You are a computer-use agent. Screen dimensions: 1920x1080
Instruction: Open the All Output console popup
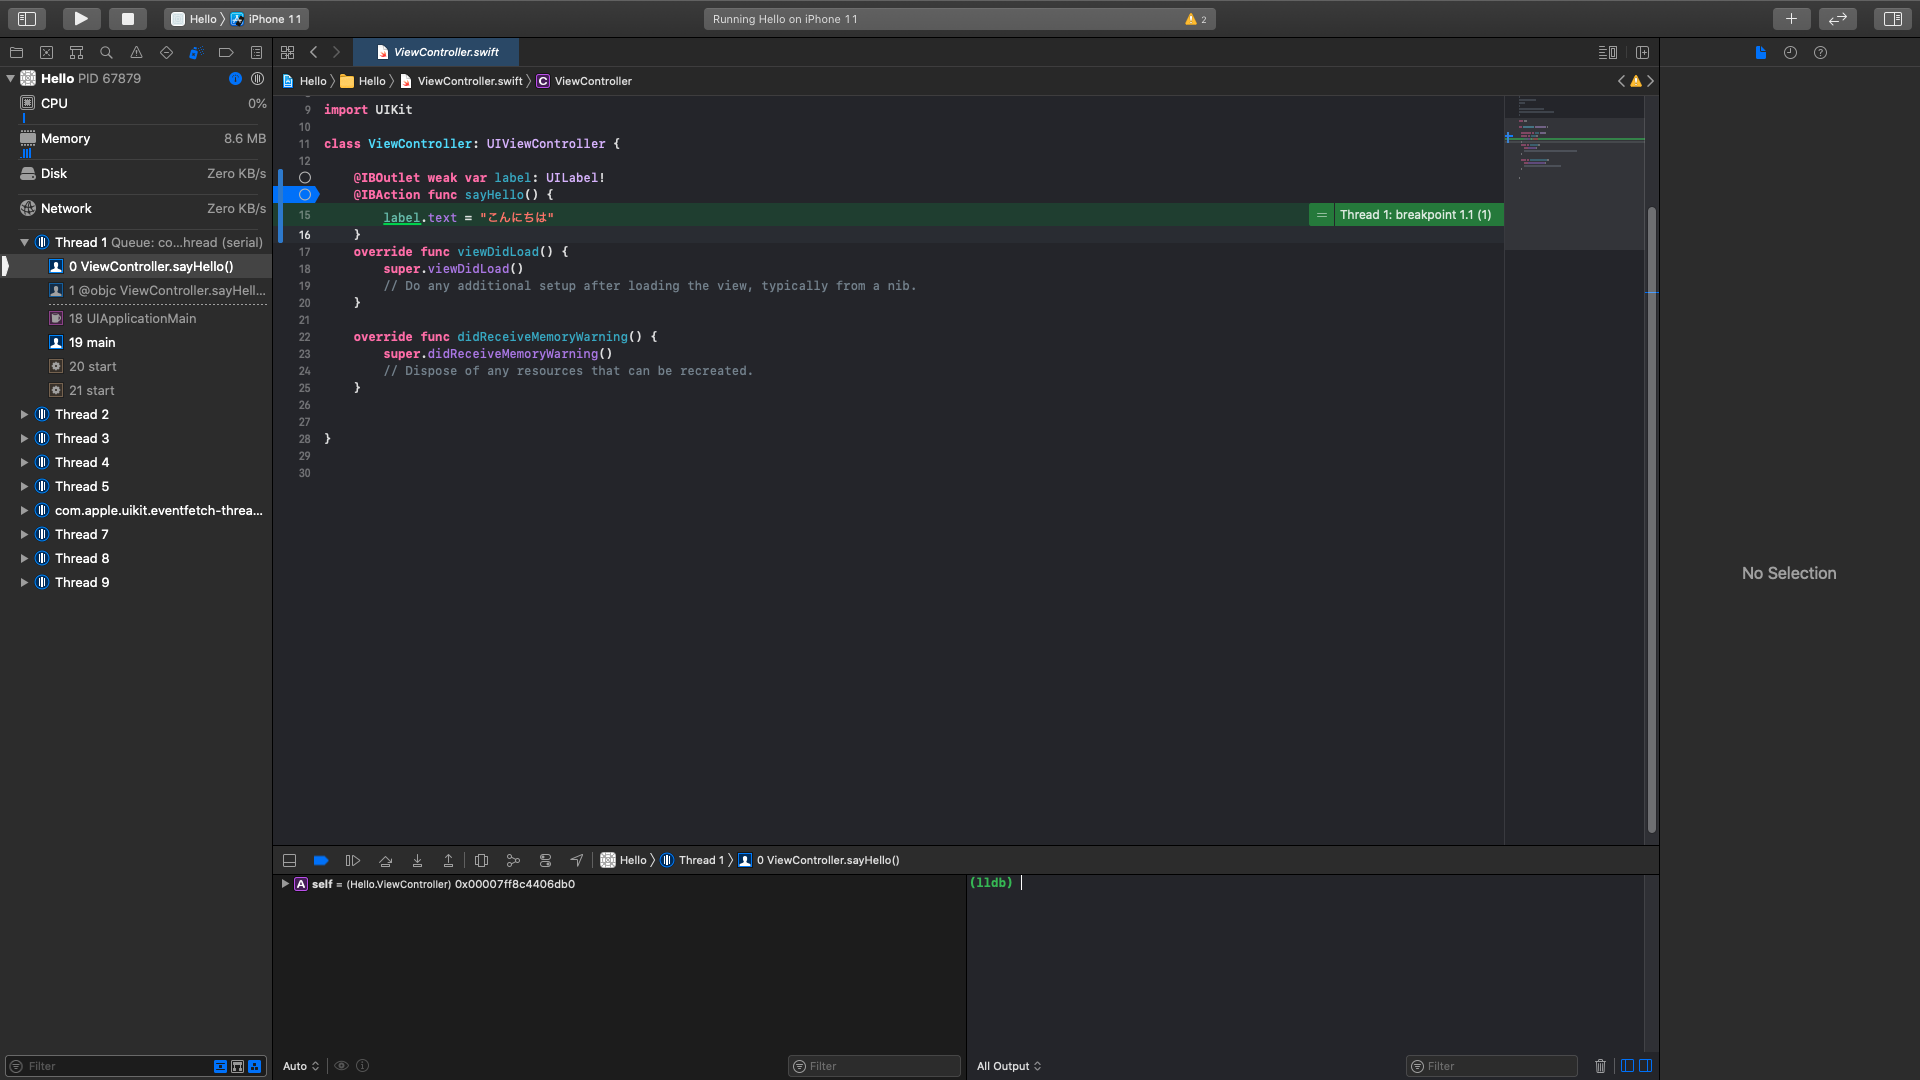[x=1009, y=1066]
